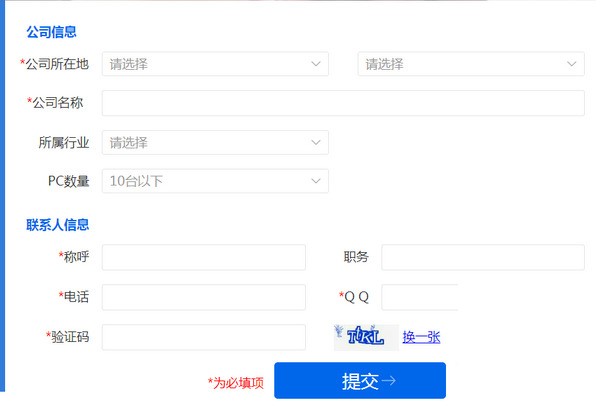Click the 换一张 link to refresh captcha
The image size is (613, 406).
[421, 337]
